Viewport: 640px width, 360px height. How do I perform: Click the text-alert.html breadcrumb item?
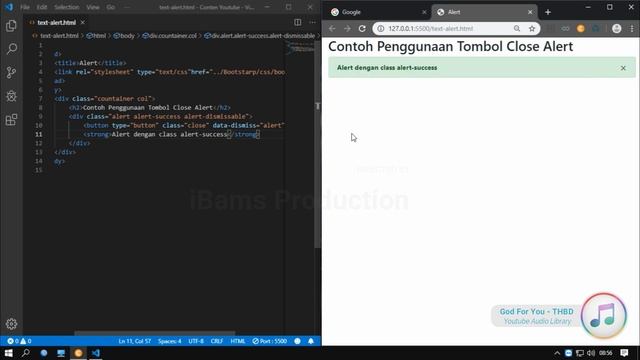click(56, 36)
